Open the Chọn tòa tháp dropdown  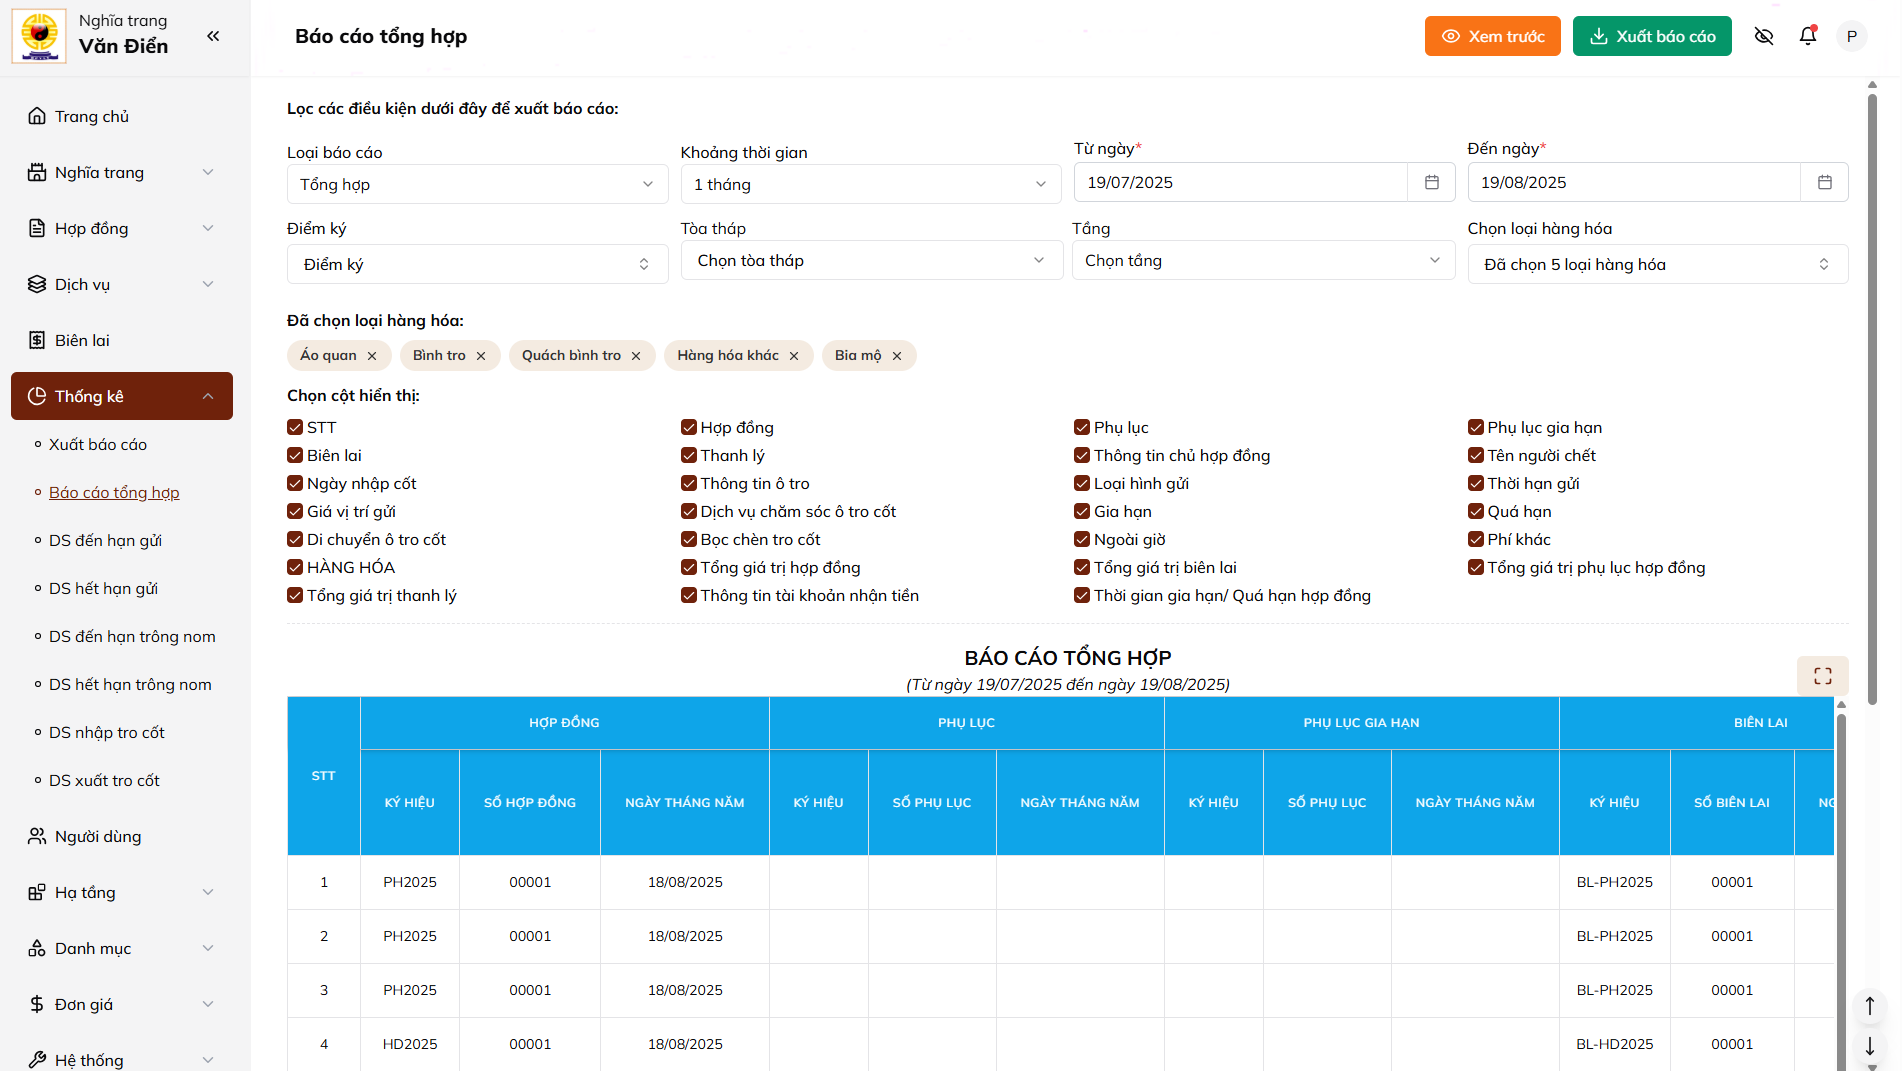click(x=870, y=261)
